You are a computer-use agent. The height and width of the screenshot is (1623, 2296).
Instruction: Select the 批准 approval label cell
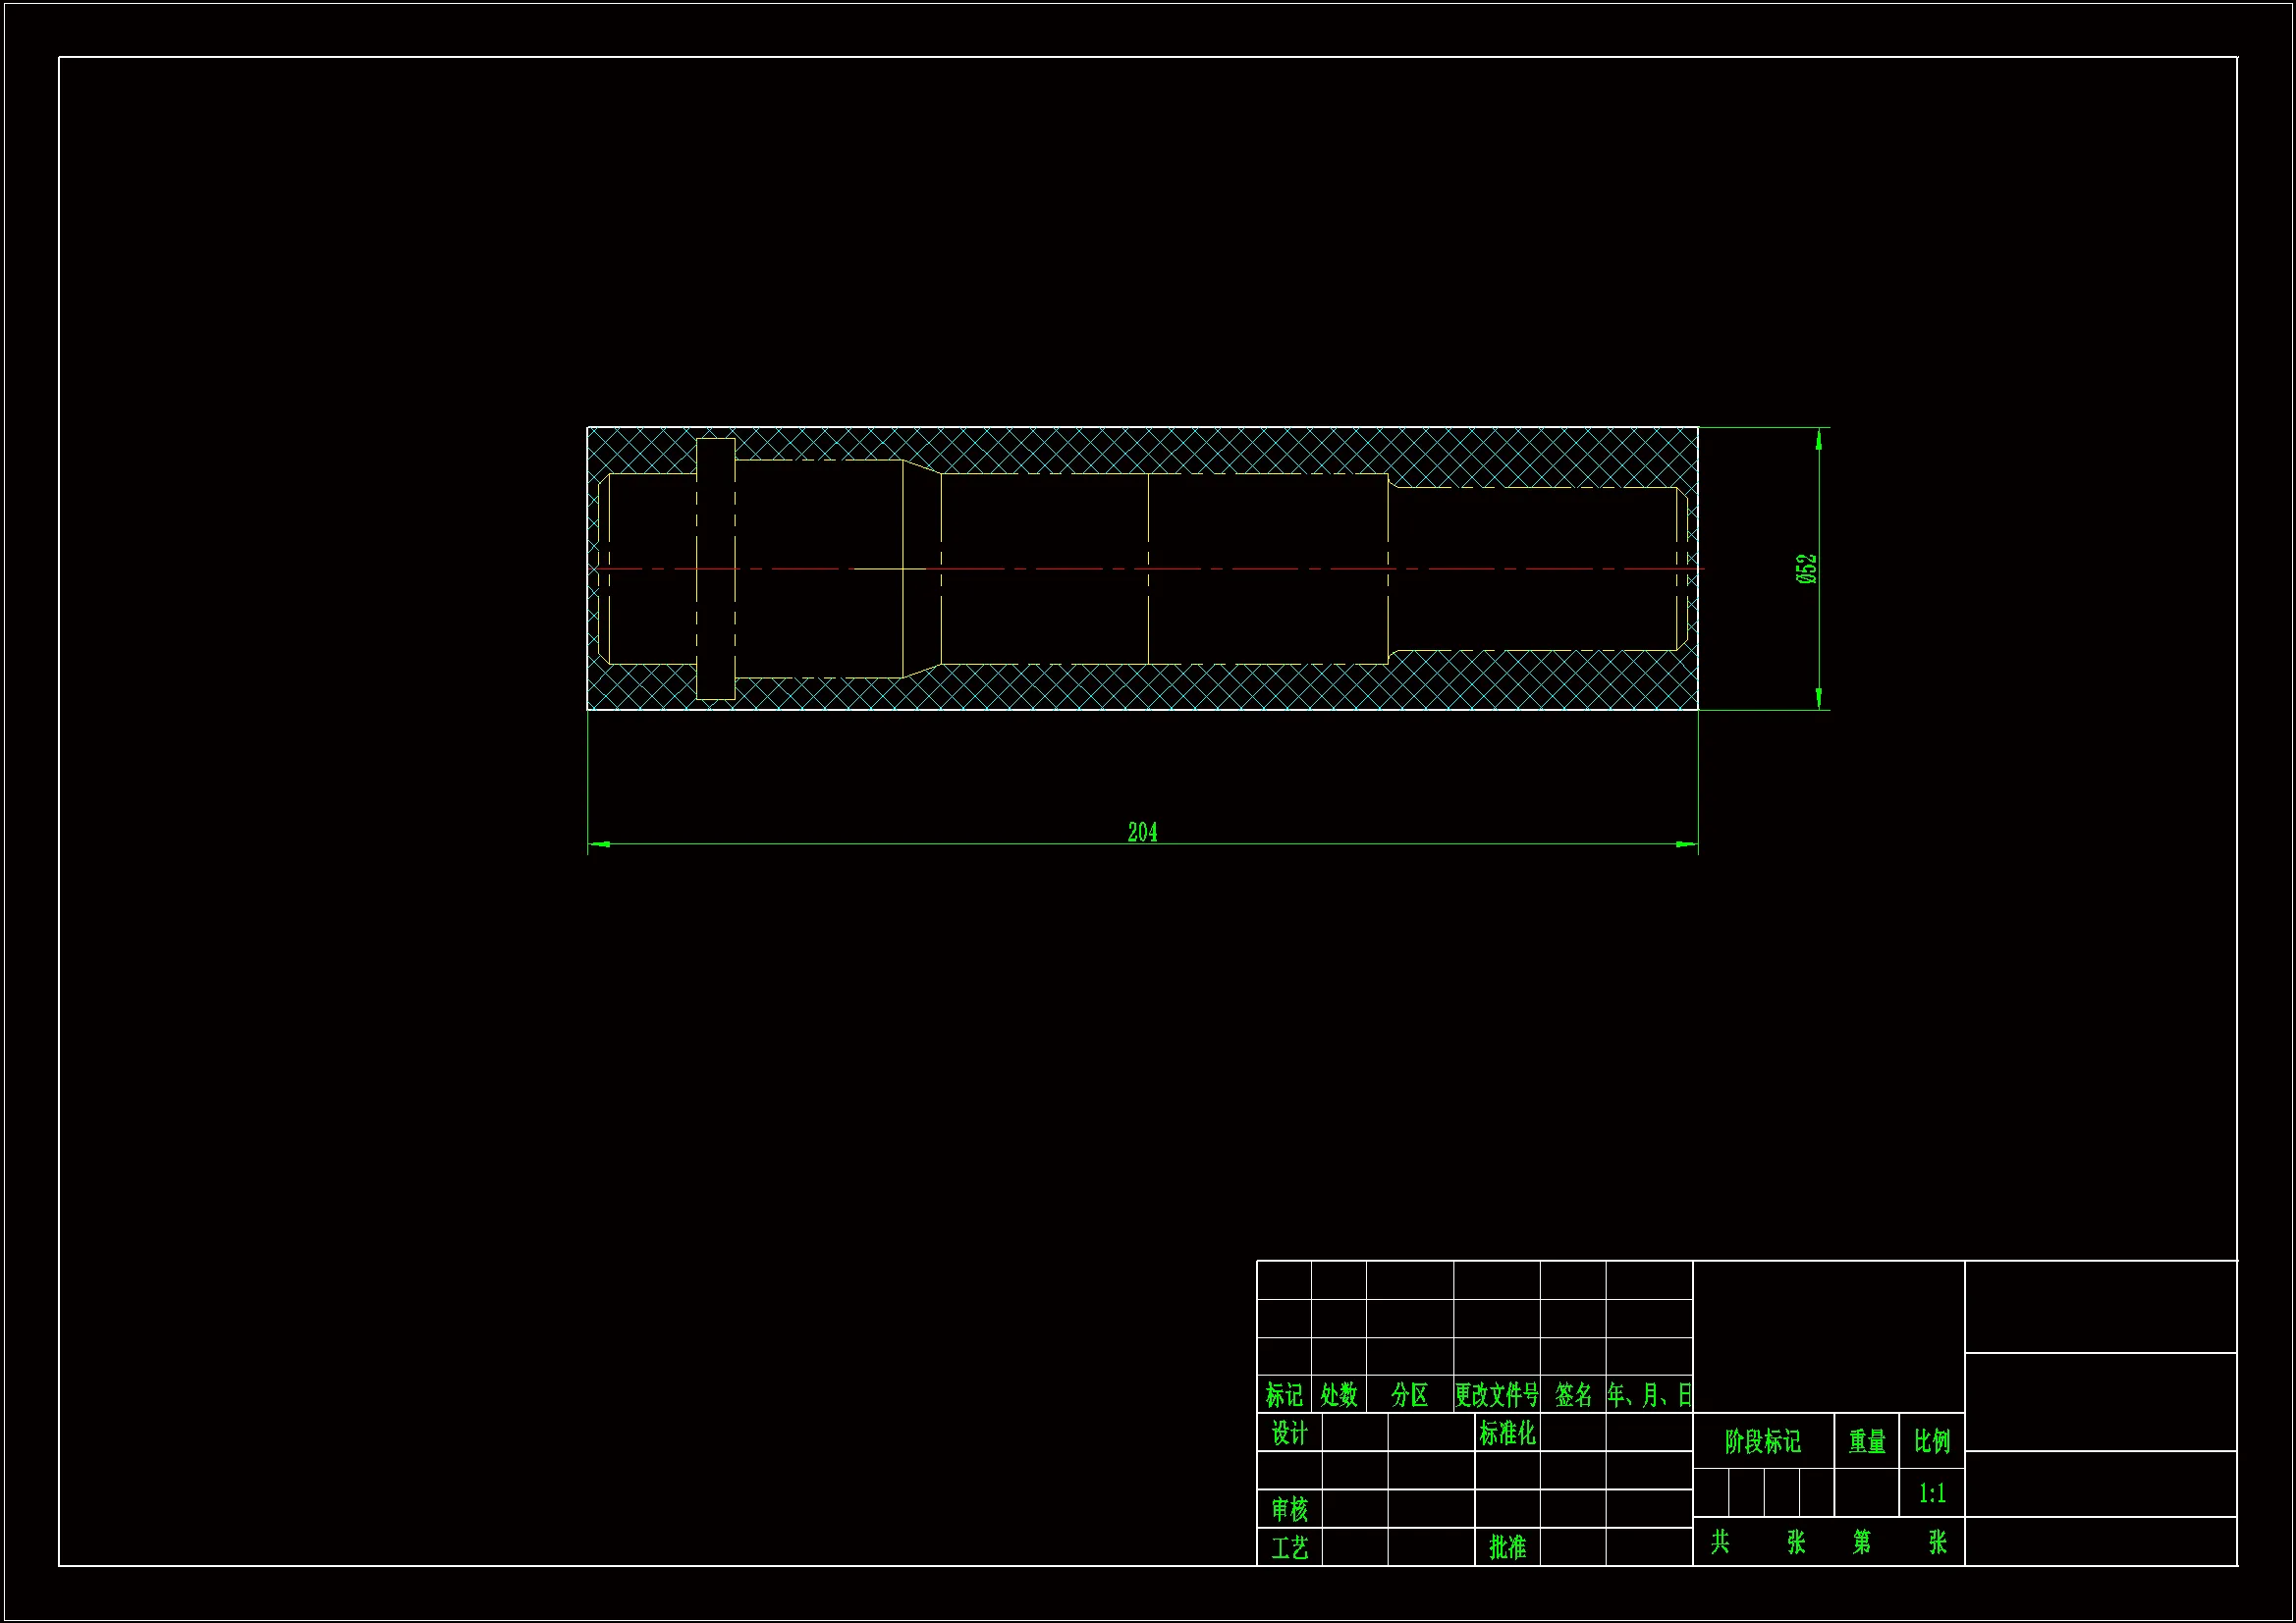pos(1507,1547)
